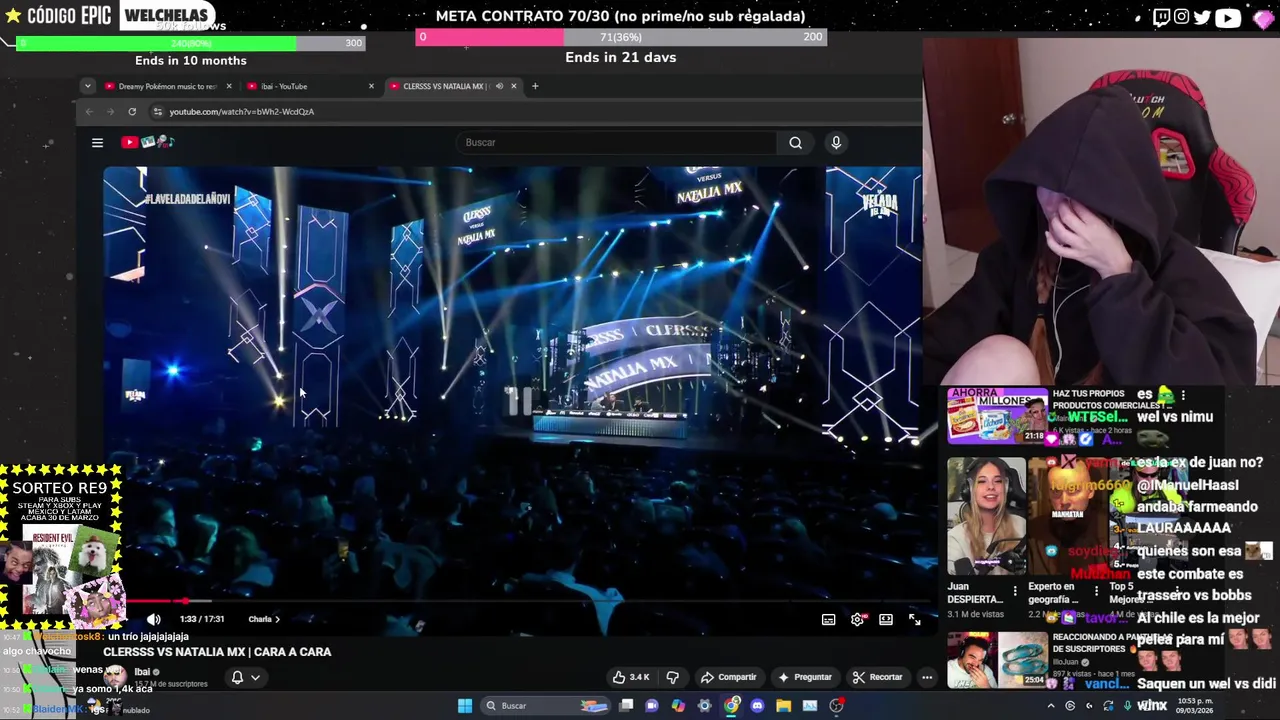Toggle theater mode in the player
This screenshot has height=720, width=1280.
(886, 620)
